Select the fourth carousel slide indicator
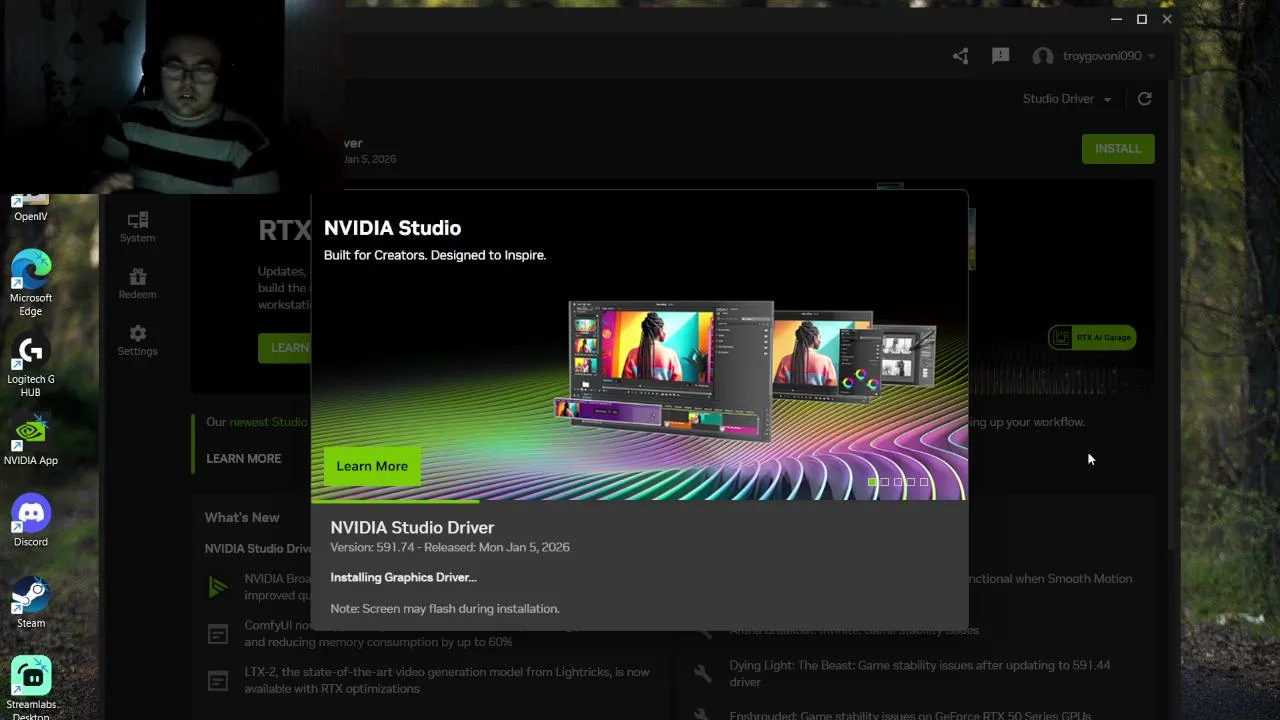The height and width of the screenshot is (720, 1280). click(911, 482)
